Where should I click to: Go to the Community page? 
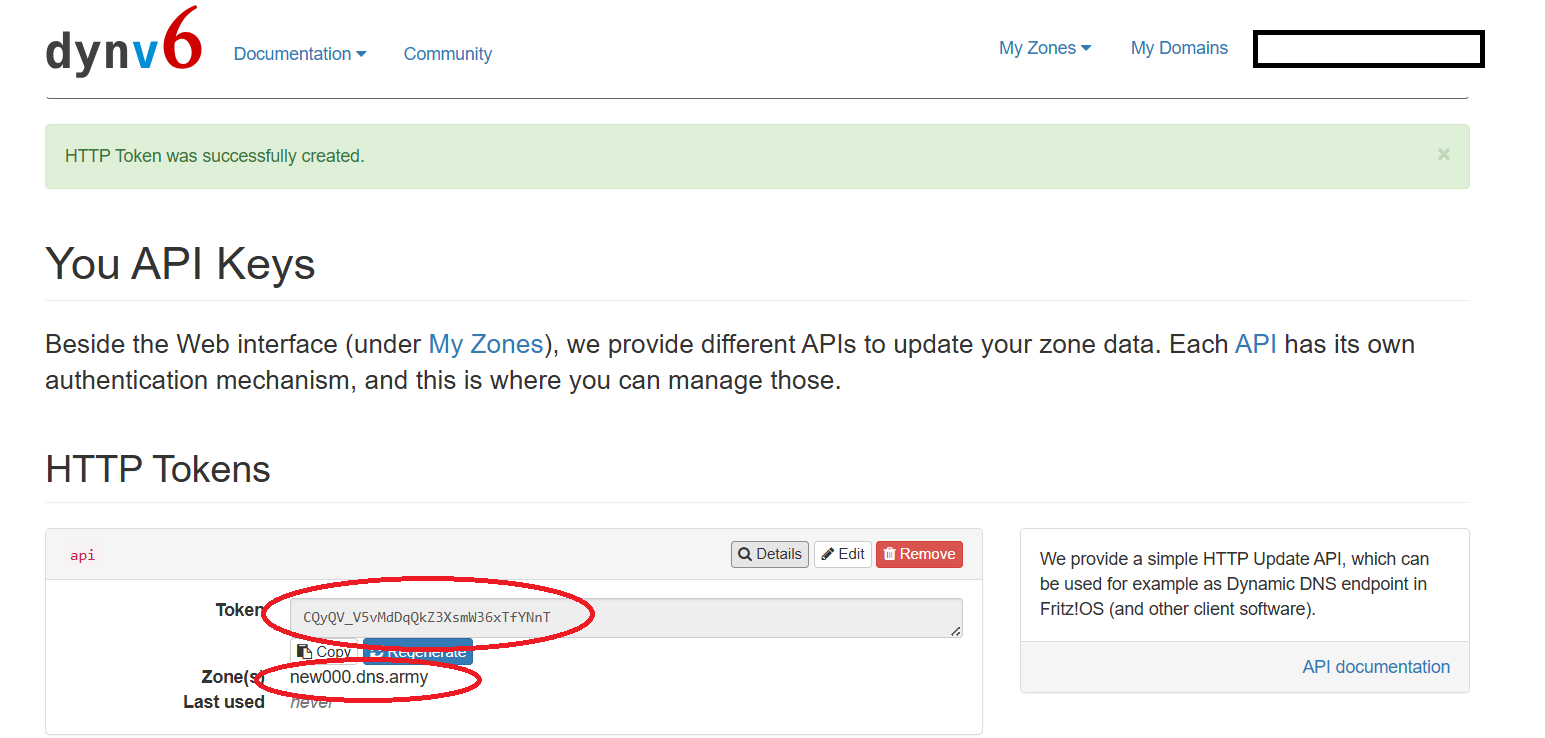point(447,54)
